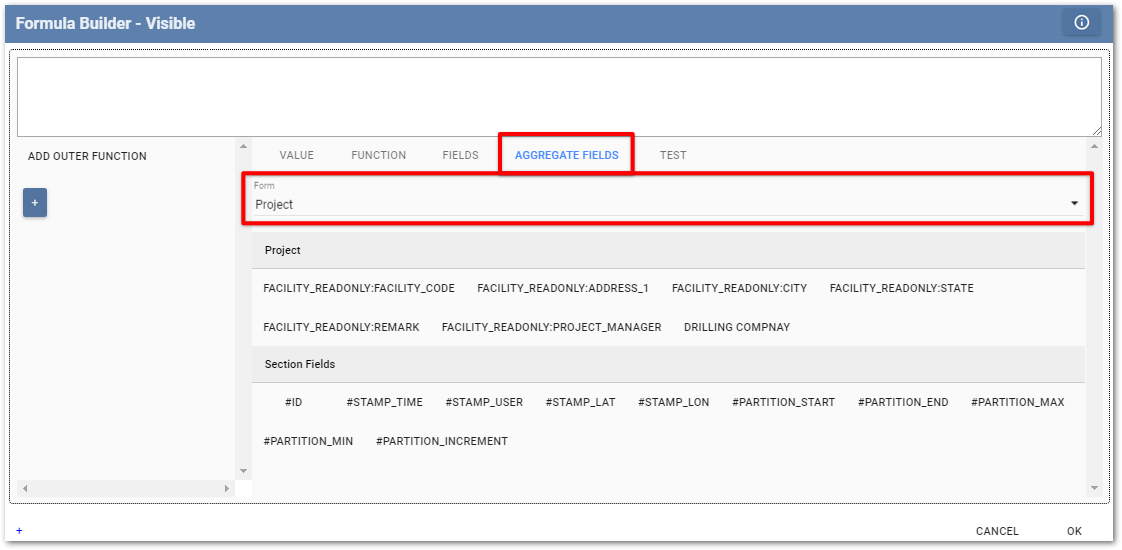Image resolution: width=1122 pixels, height=550 pixels.
Task: Pick the #PARTITION_MAX field
Action: [1018, 402]
